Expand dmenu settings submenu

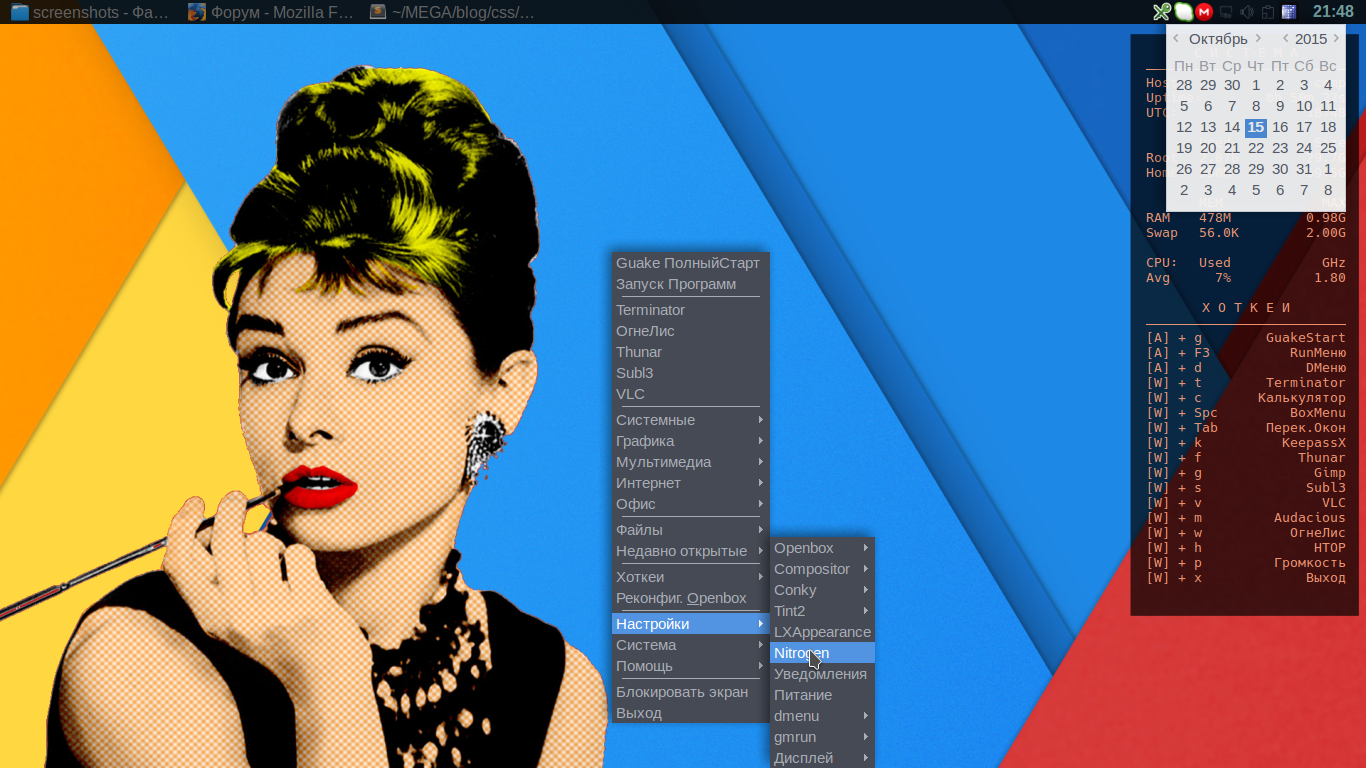(822, 716)
